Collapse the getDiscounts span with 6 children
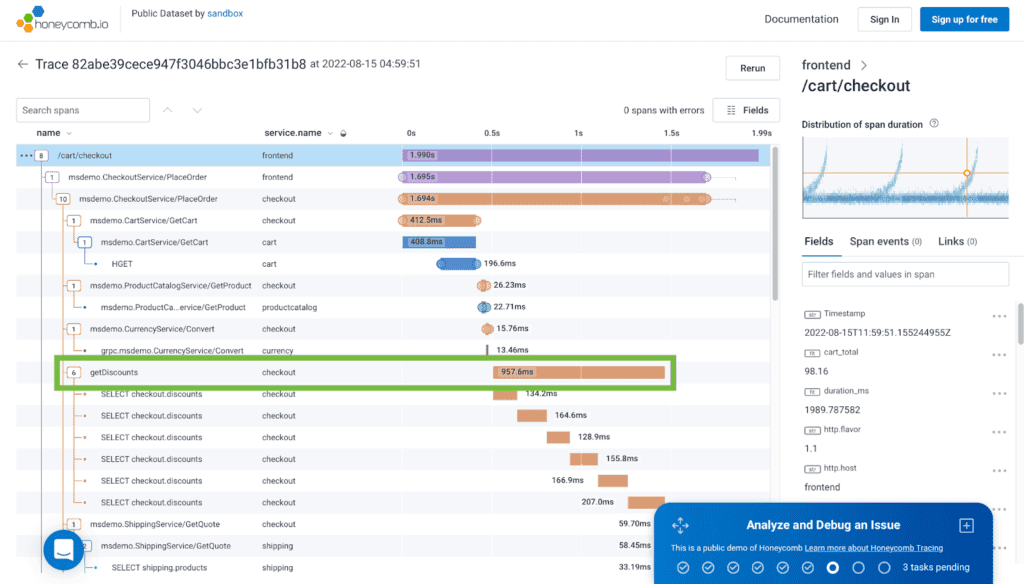 (73, 372)
